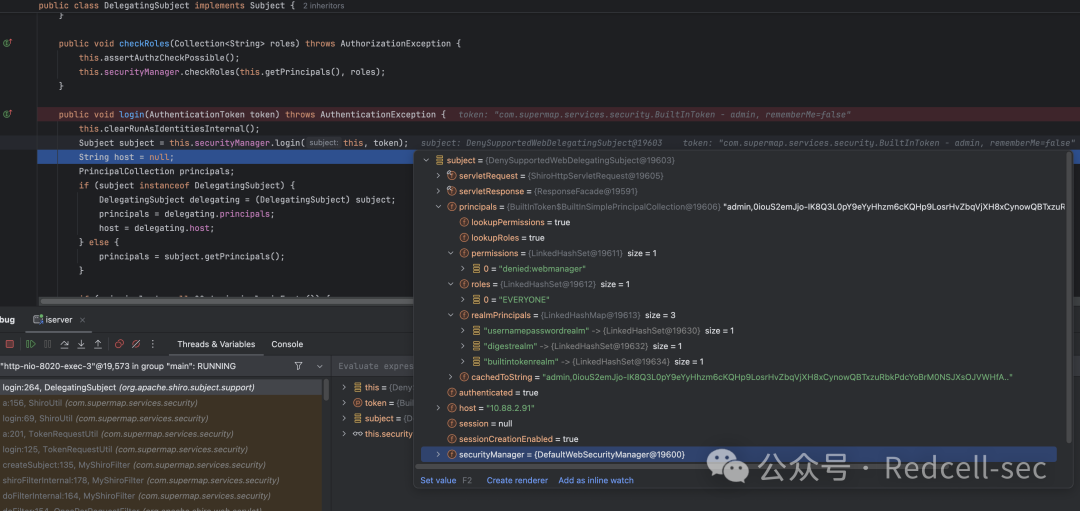Collapse the principals node
The width and height of the screenshot is (1080, 511).
pyautogui.click(x=439, y=207)
